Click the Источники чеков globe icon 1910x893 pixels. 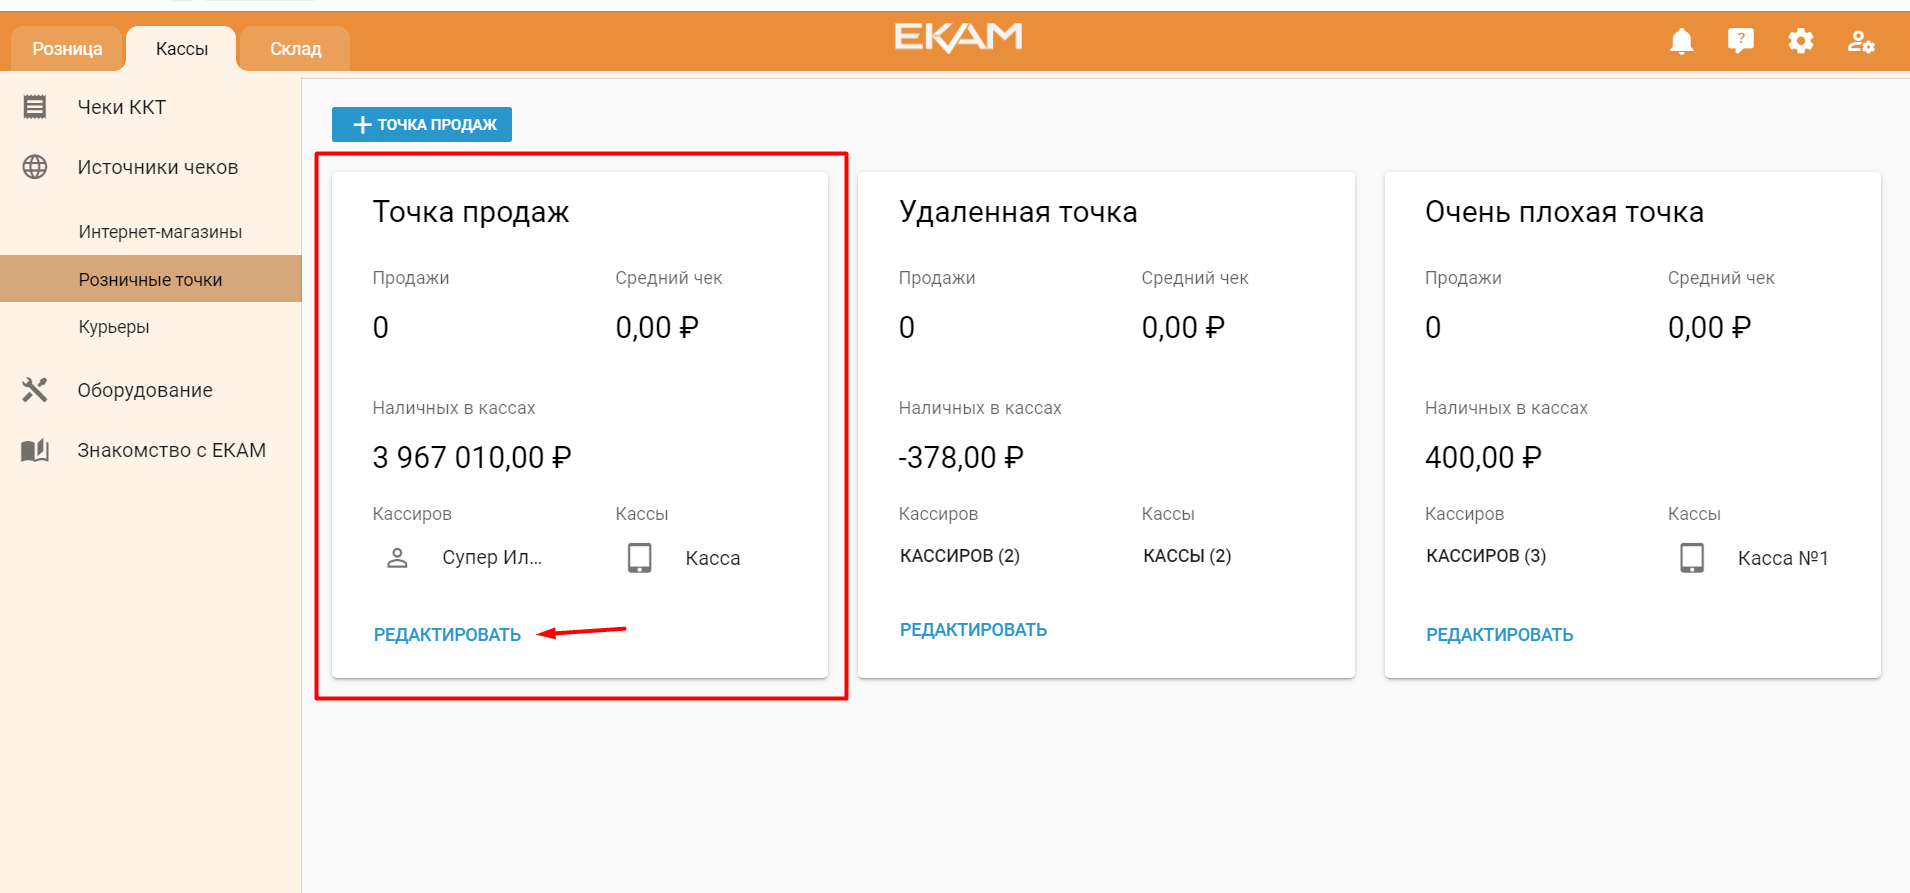coord(35,167)
